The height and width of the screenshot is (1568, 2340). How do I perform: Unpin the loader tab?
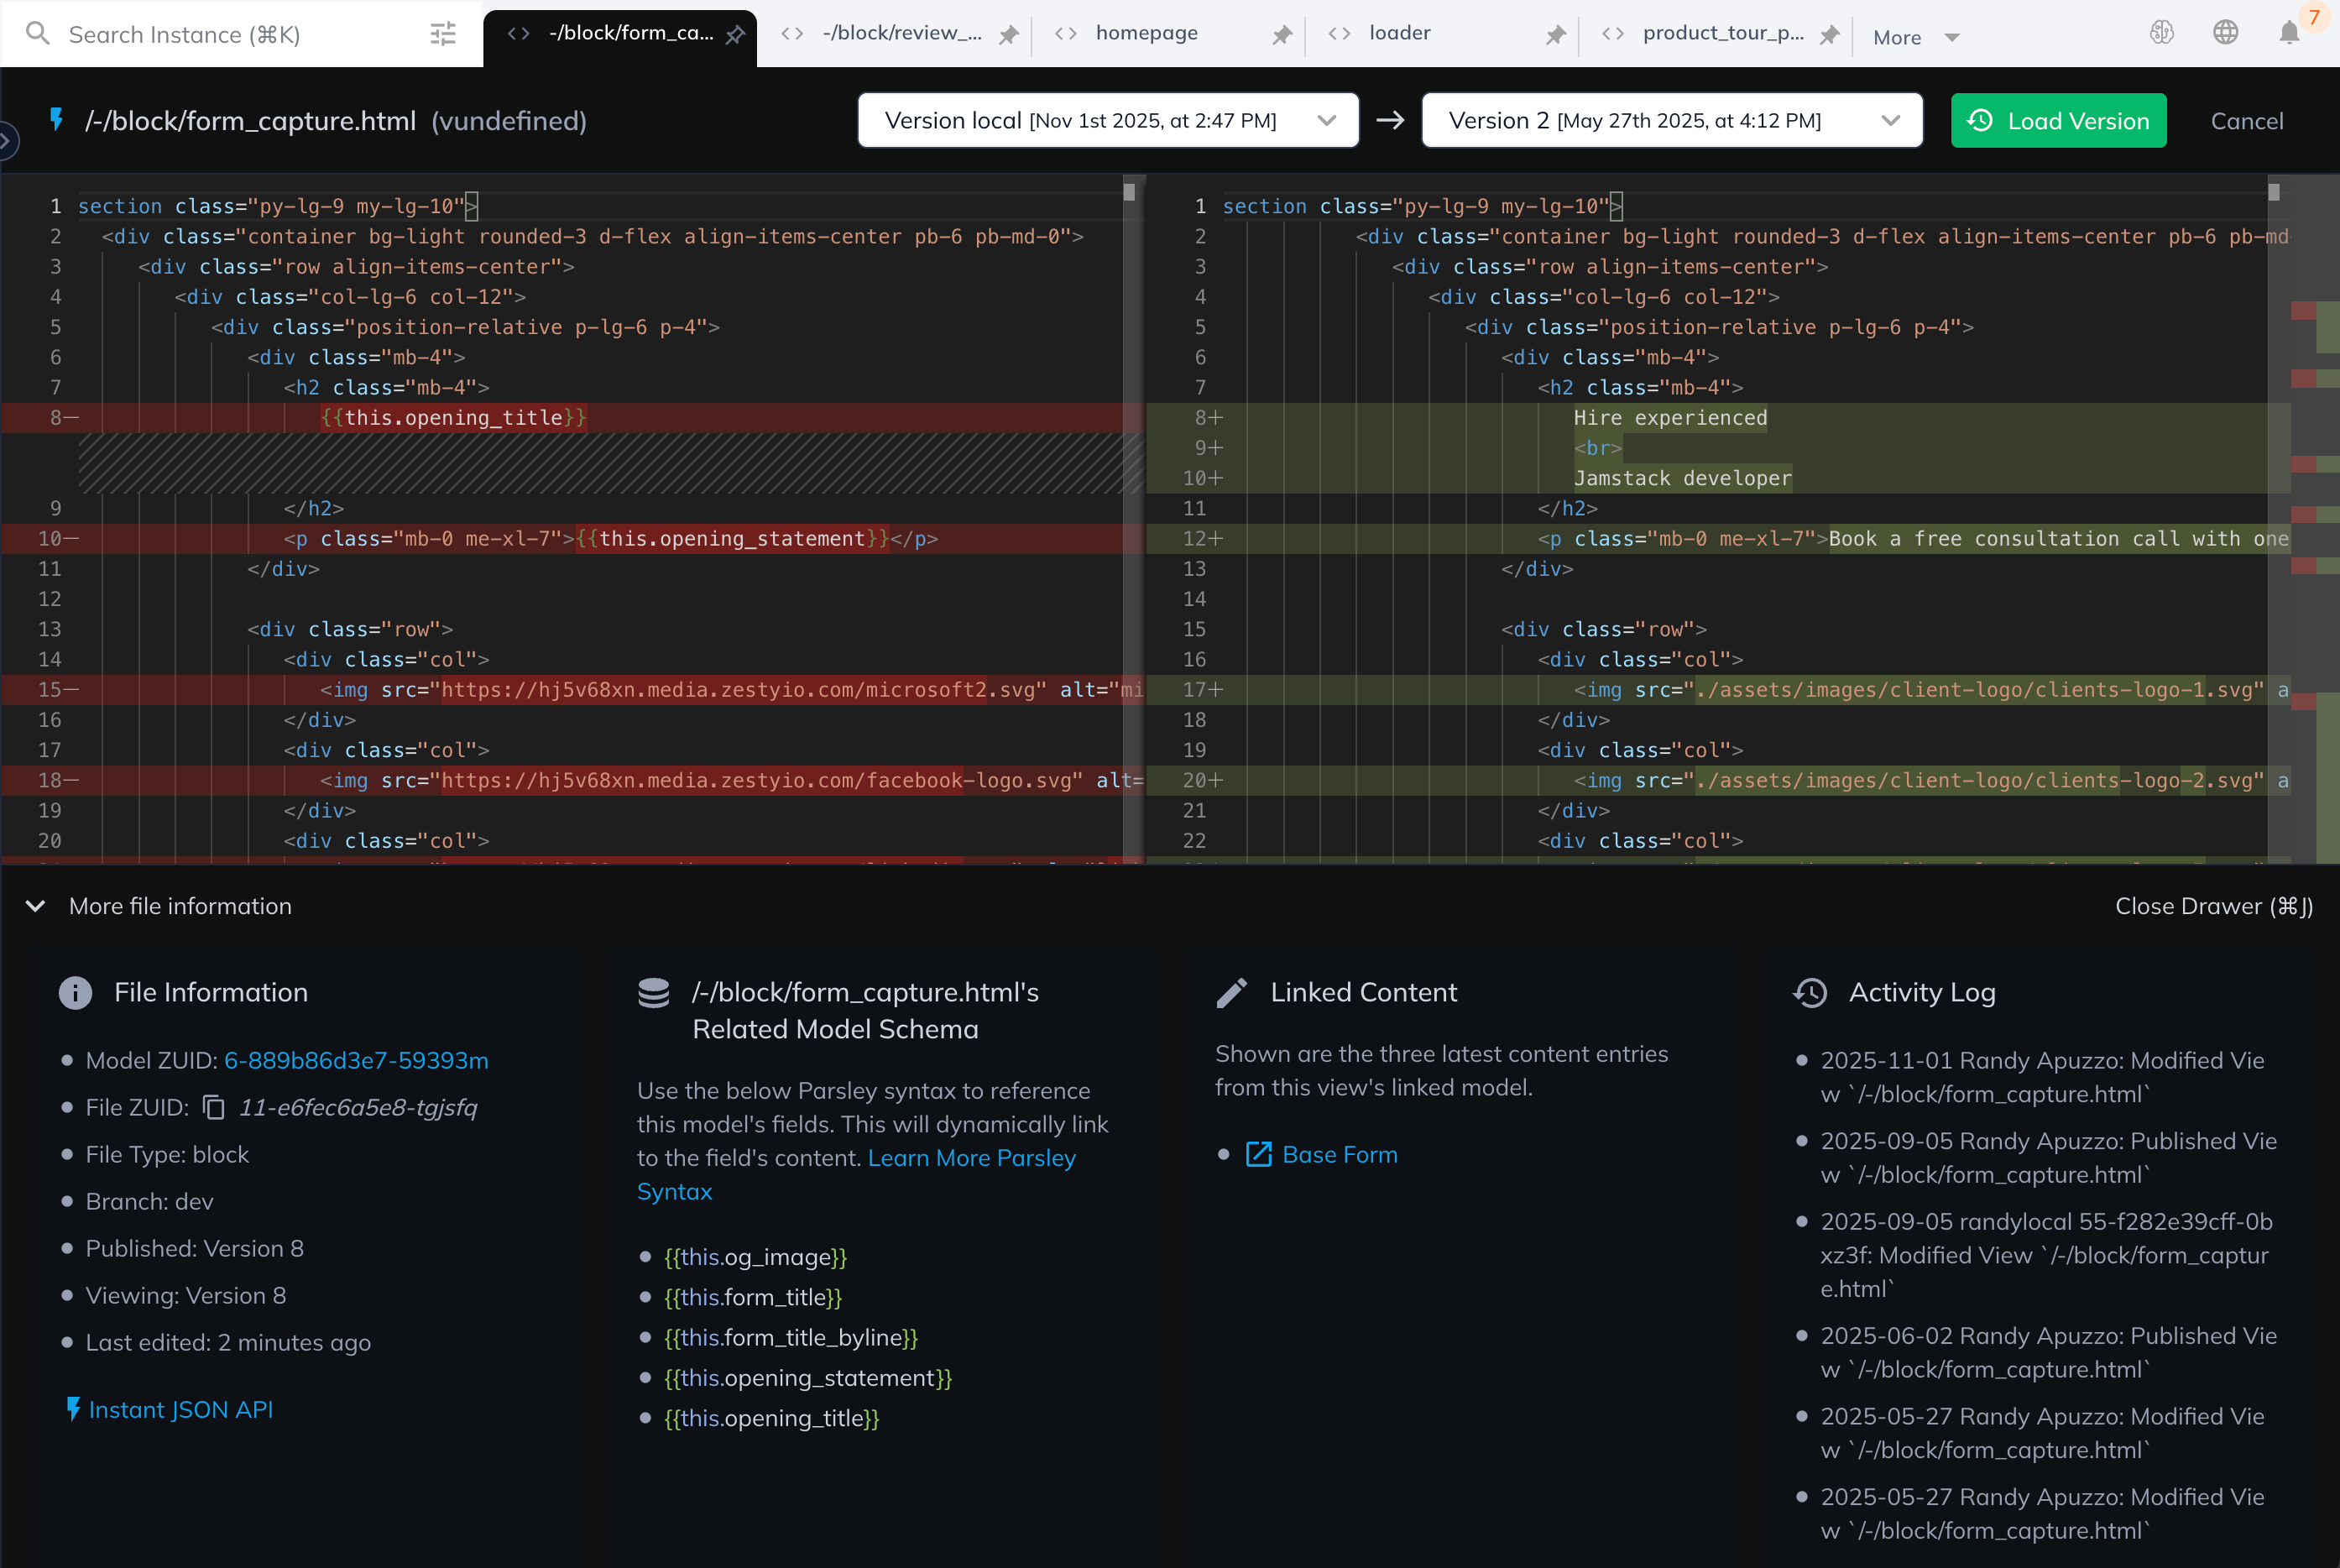tap(1555, 35)
